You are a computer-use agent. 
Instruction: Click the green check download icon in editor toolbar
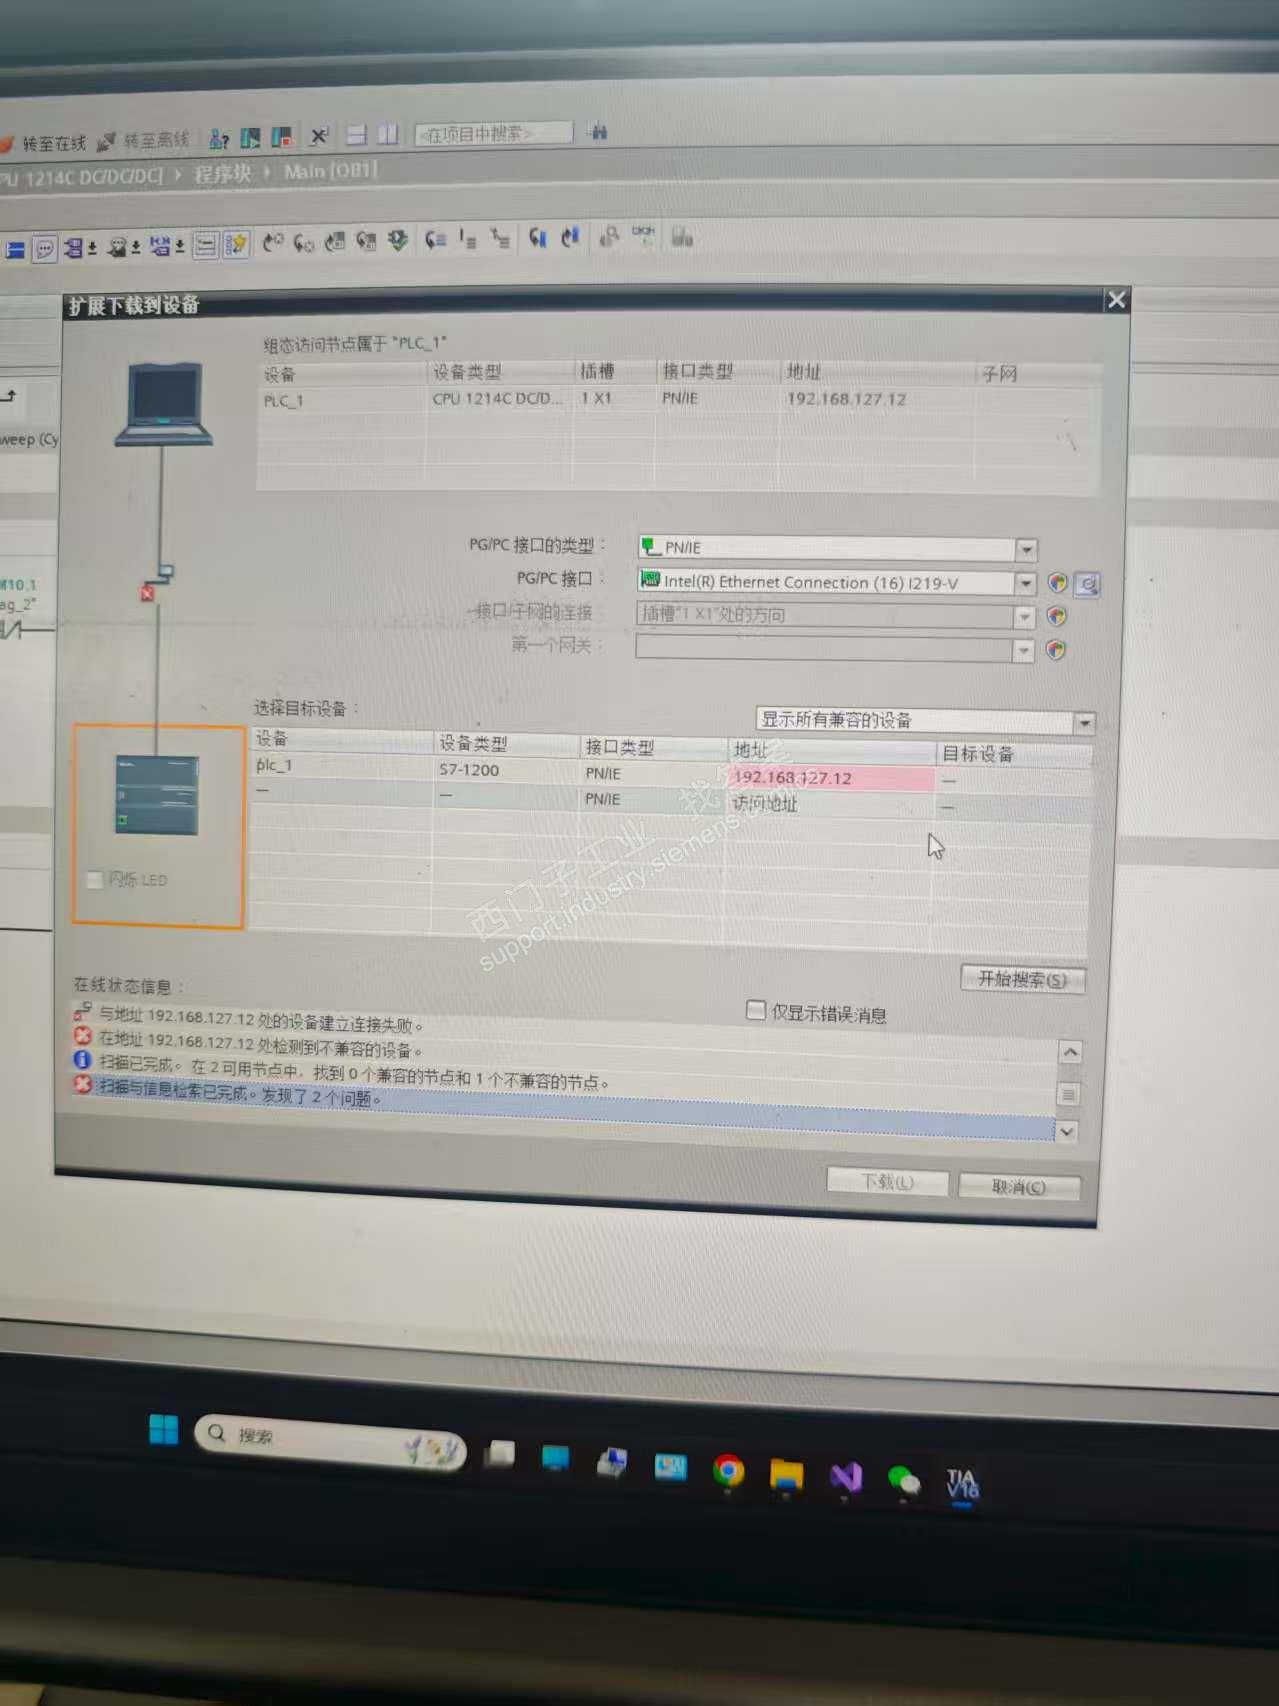pos(398,241)
